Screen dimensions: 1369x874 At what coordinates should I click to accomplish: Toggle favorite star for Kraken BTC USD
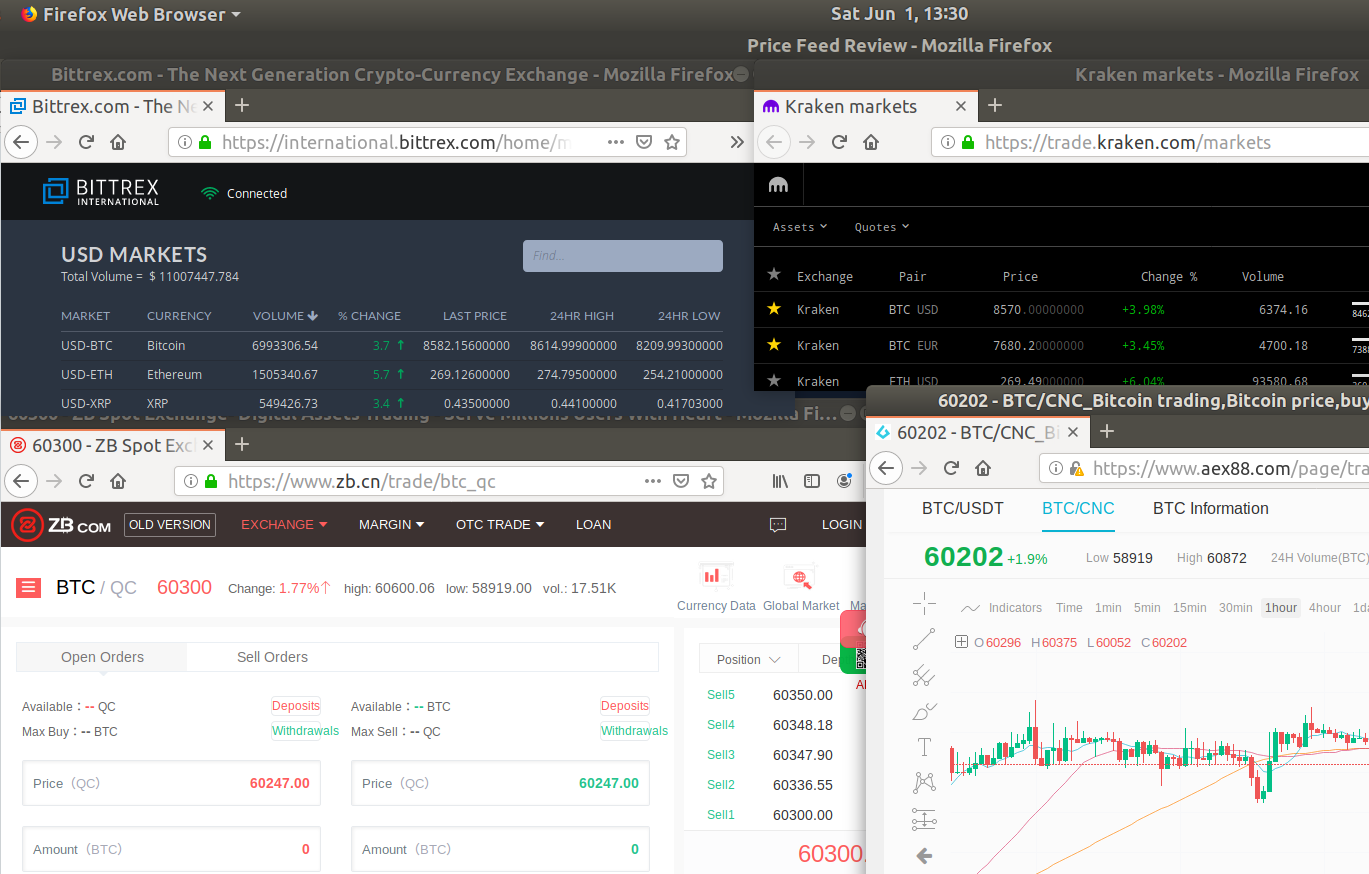[x=773, y=309]
